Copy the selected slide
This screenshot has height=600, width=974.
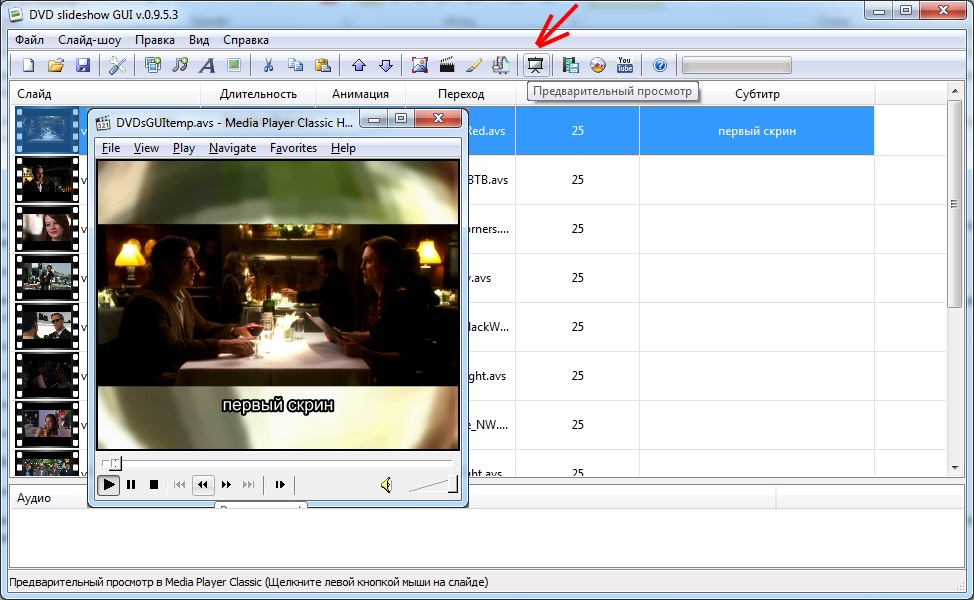coord(296,65)
